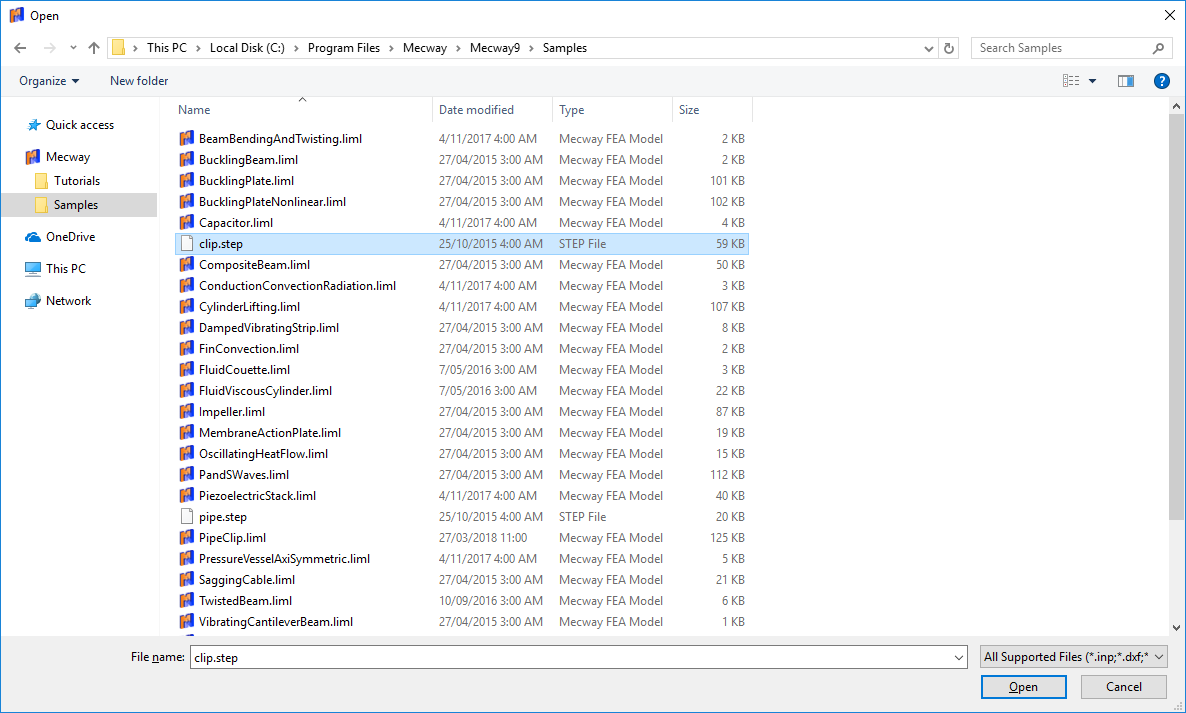Screen dimensions: 1186x713
Task: Click the FluidCouette.liml file icon
Action: point(187,370)
